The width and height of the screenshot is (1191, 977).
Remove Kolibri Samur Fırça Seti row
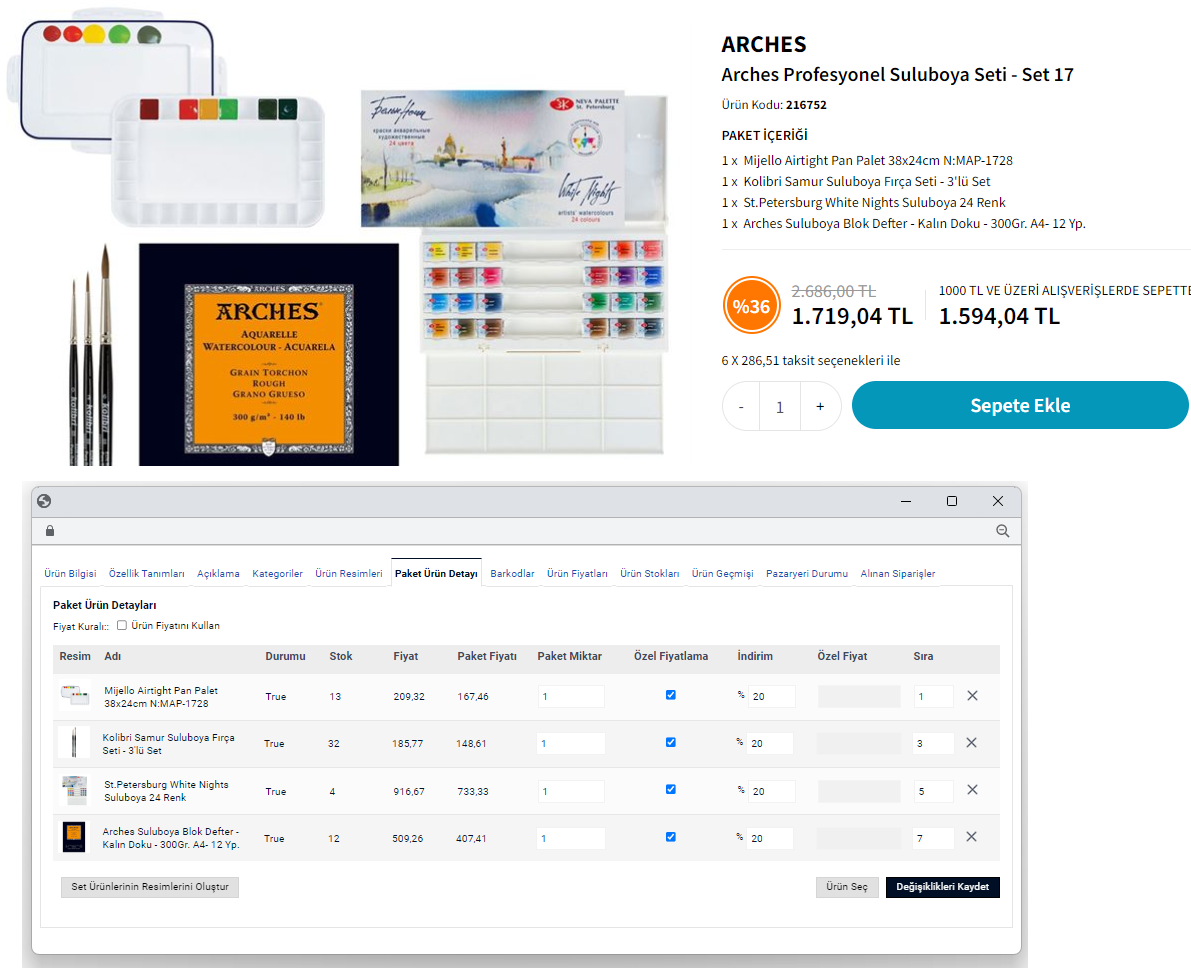[x=971, y=743]
